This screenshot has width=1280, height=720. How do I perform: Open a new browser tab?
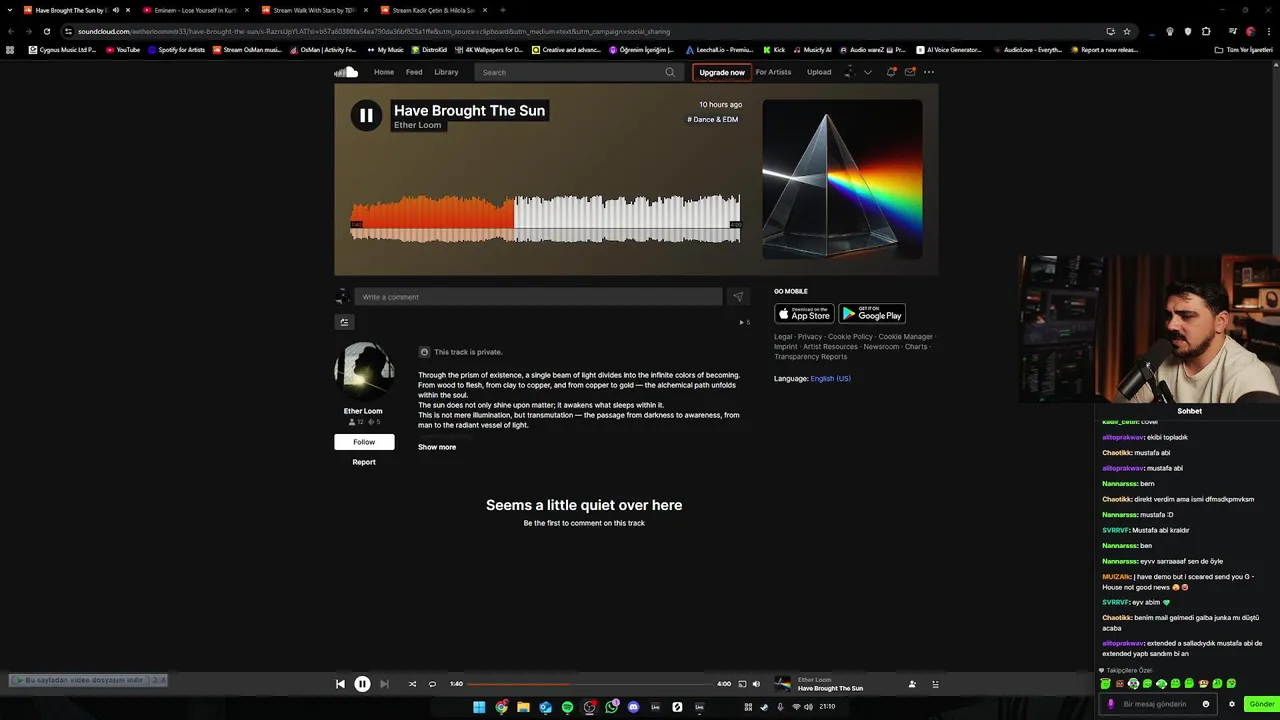[x=502, y=10]
